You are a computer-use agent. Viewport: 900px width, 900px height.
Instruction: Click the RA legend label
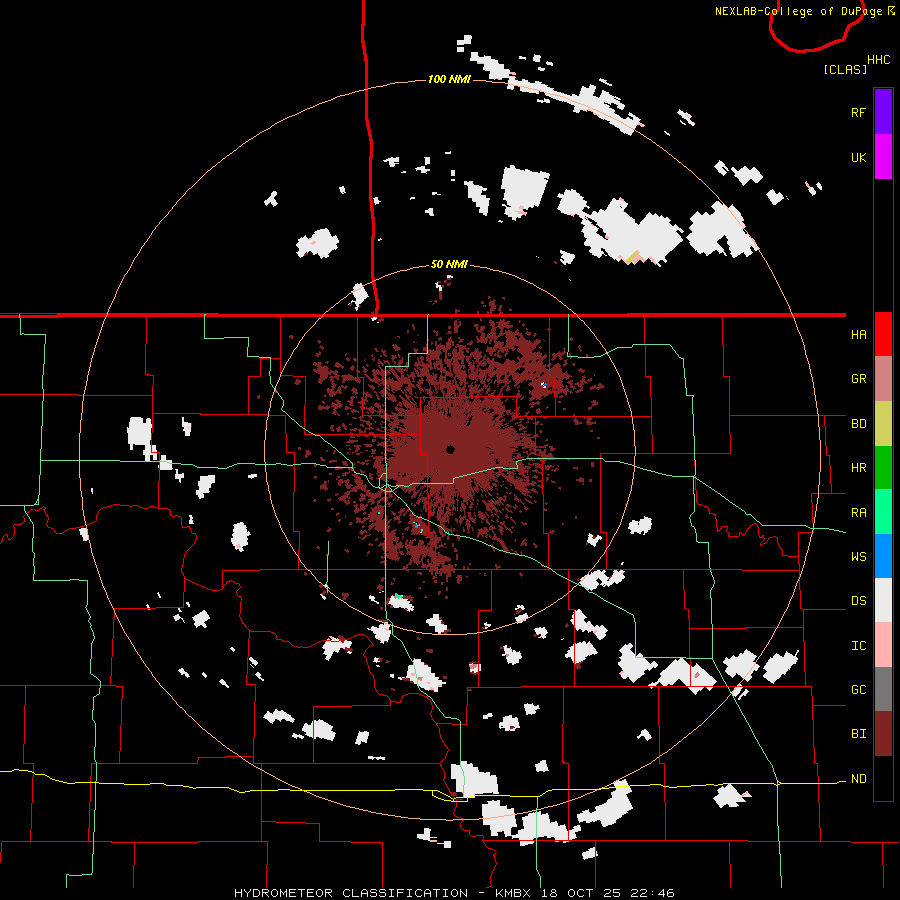point(858,513)
